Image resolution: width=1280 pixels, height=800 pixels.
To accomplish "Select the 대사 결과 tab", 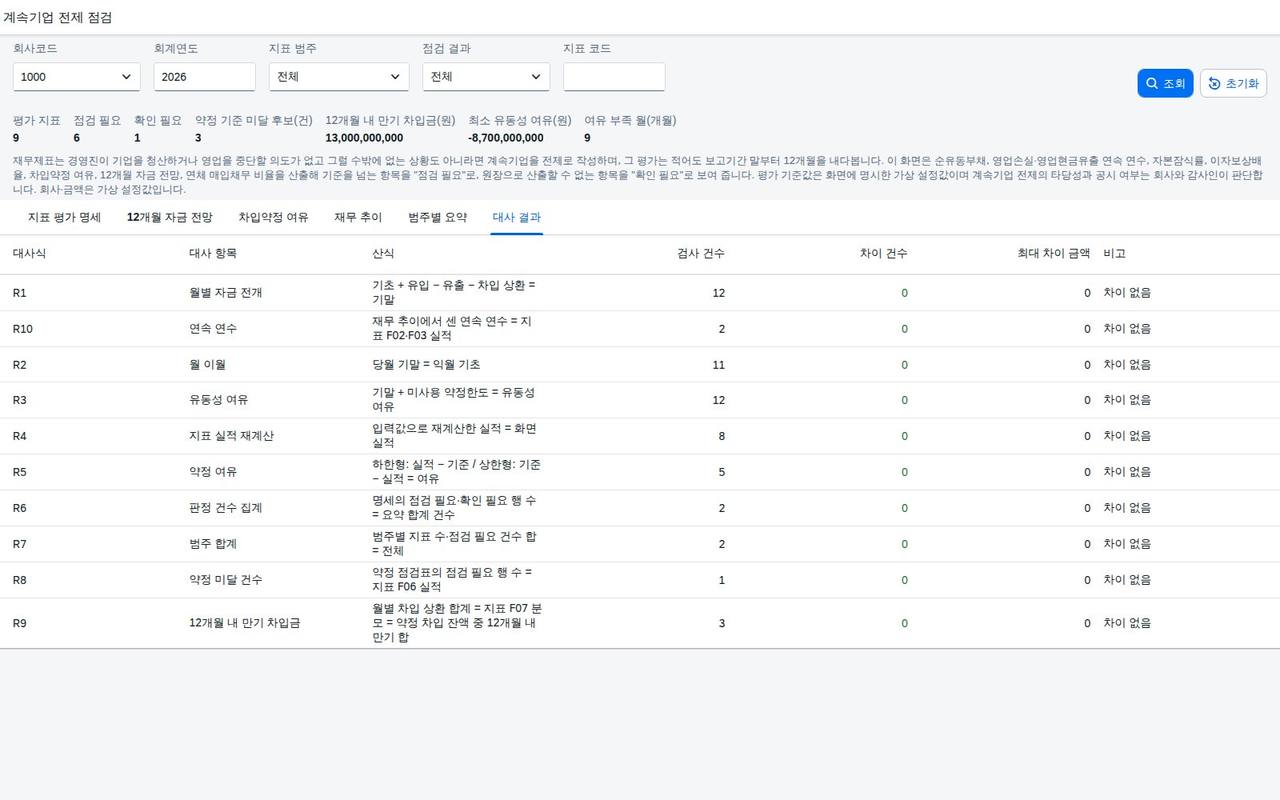I will tap(517, 217).
